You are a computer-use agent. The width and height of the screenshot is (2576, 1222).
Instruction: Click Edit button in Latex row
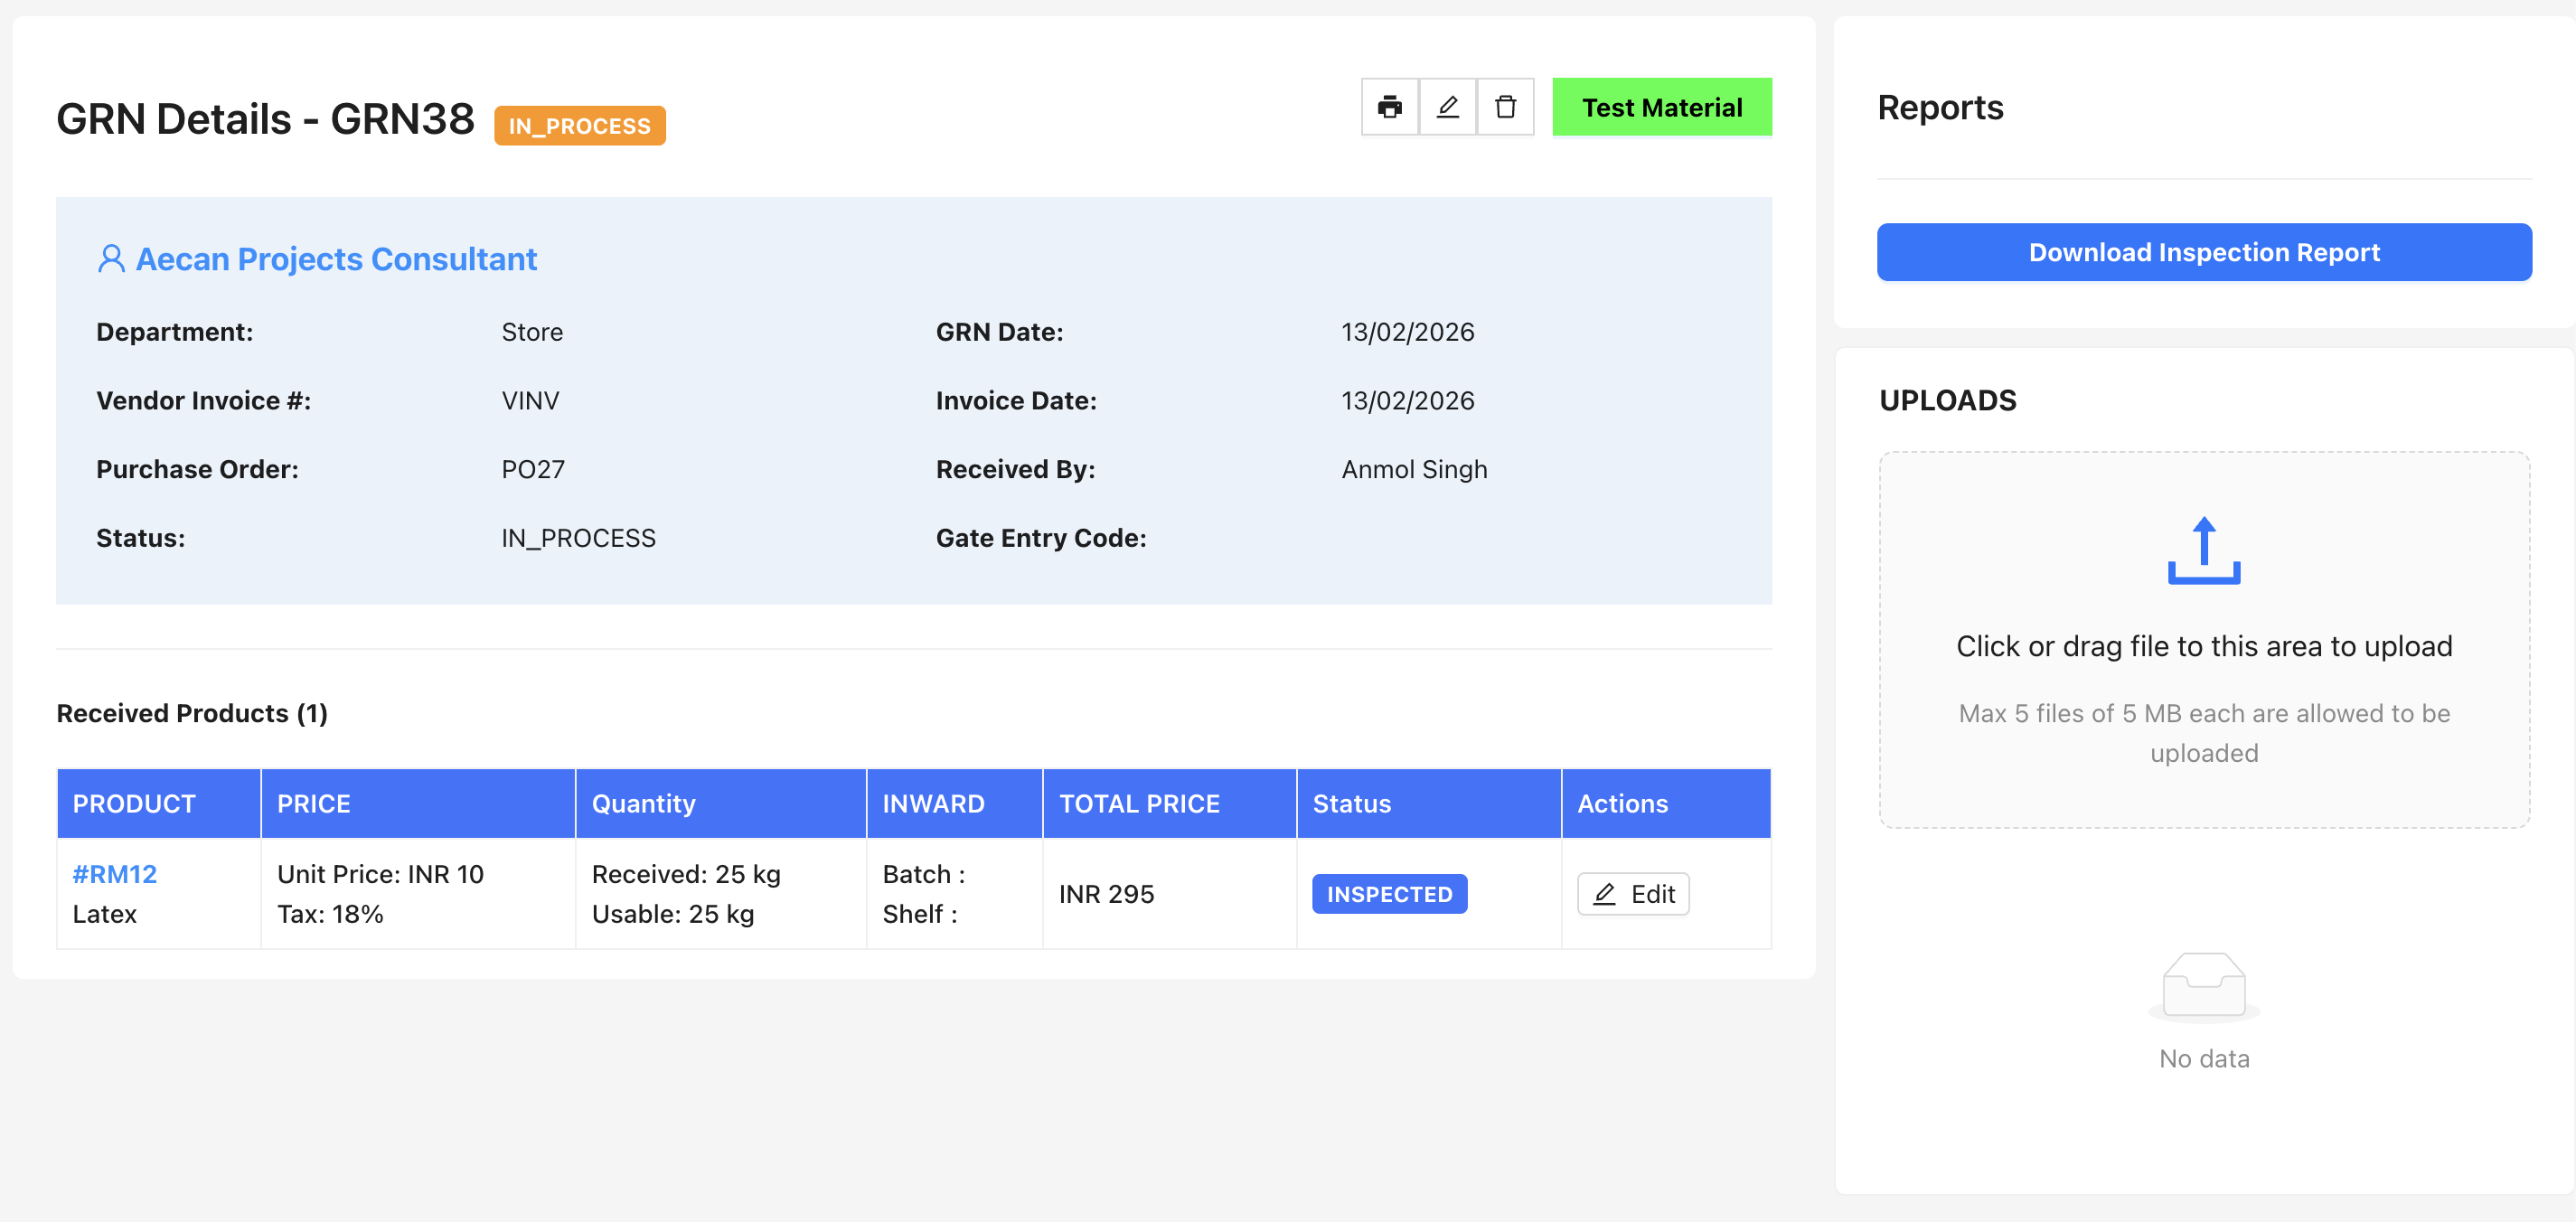(x=1632, y=894)
